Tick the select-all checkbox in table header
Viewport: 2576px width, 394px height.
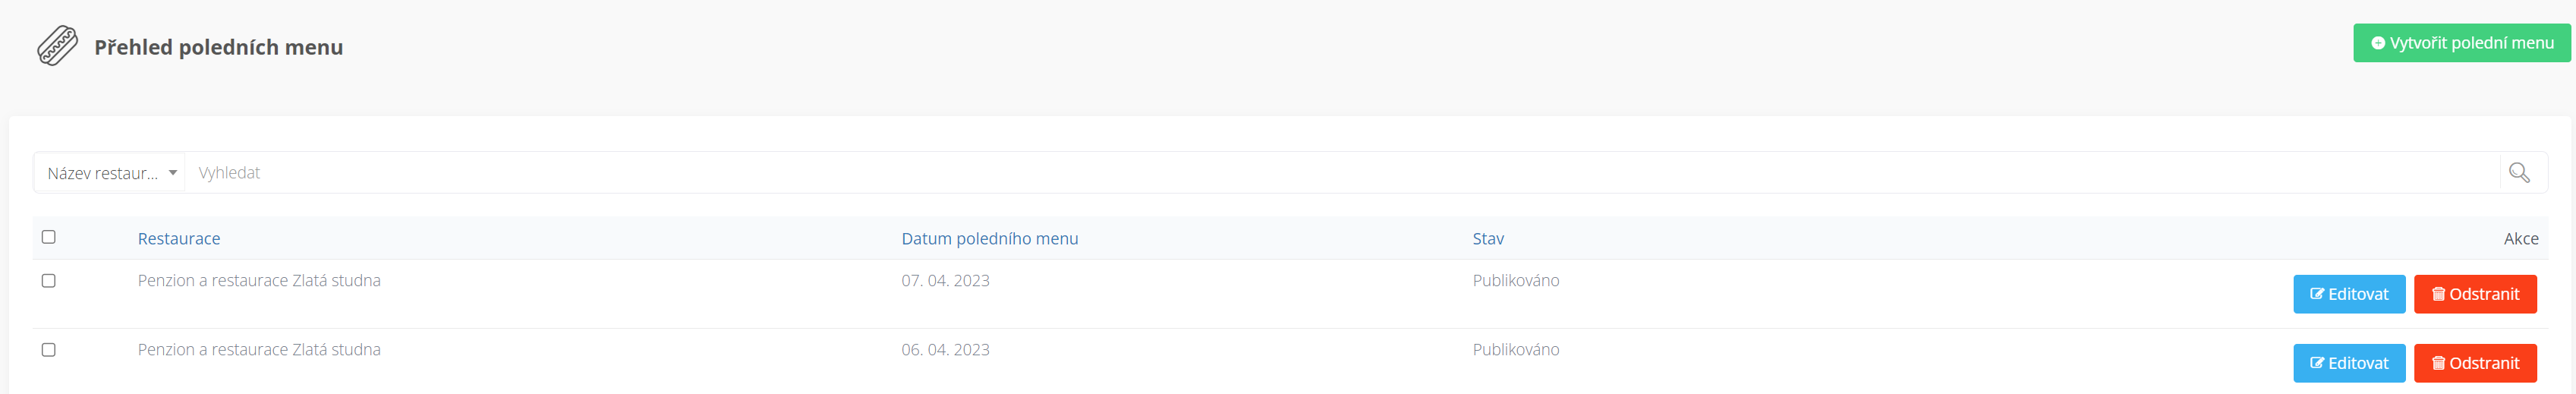click(48, 237)
